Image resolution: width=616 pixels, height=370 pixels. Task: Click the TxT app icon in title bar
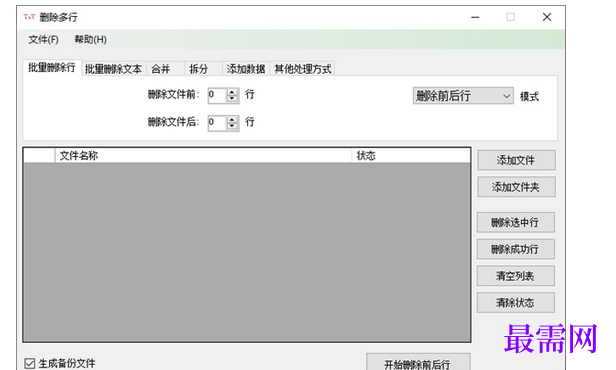click(29, 17)
